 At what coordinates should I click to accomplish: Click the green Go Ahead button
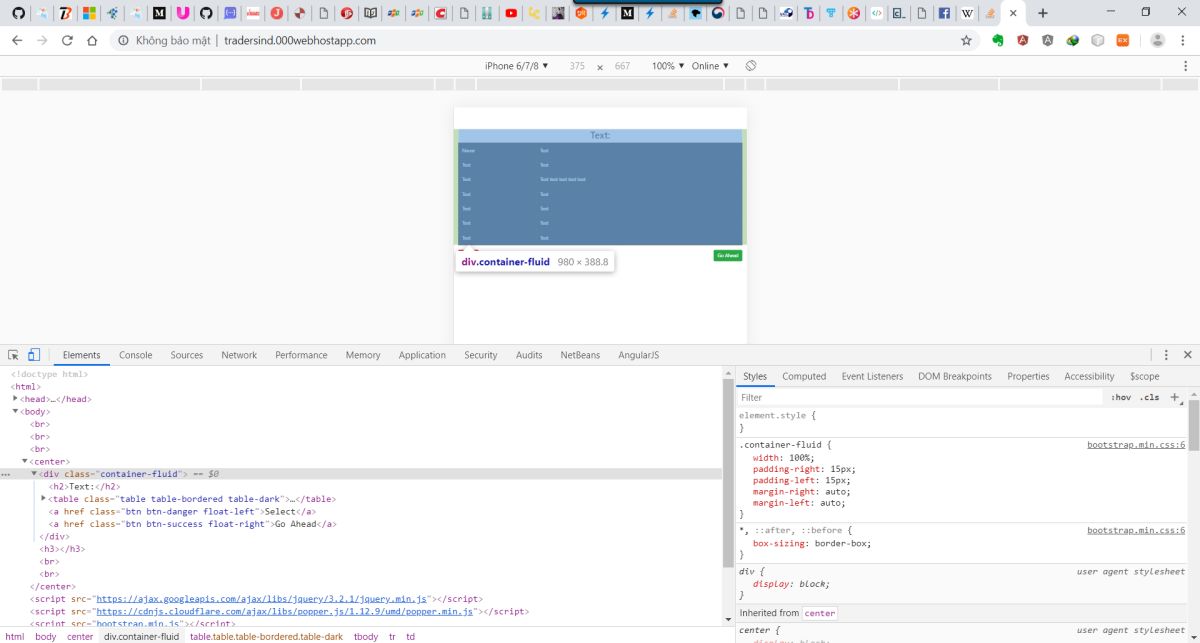[x=728, y=256]
